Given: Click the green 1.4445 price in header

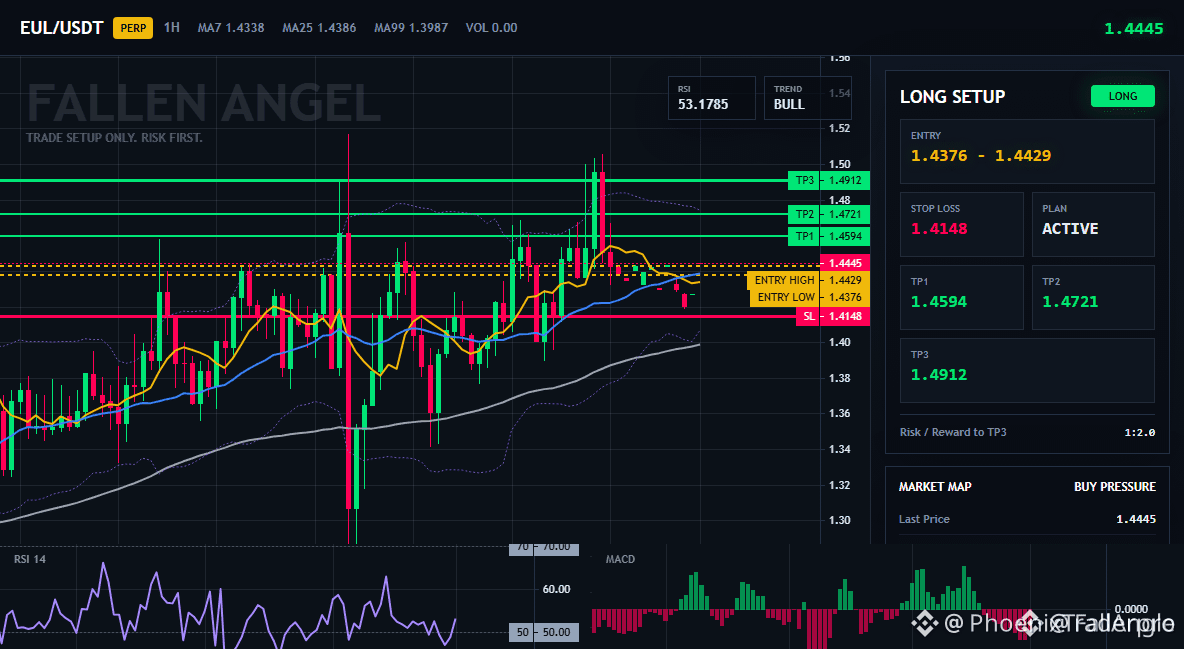Looking at the screenshot, I should (1133, 29).
